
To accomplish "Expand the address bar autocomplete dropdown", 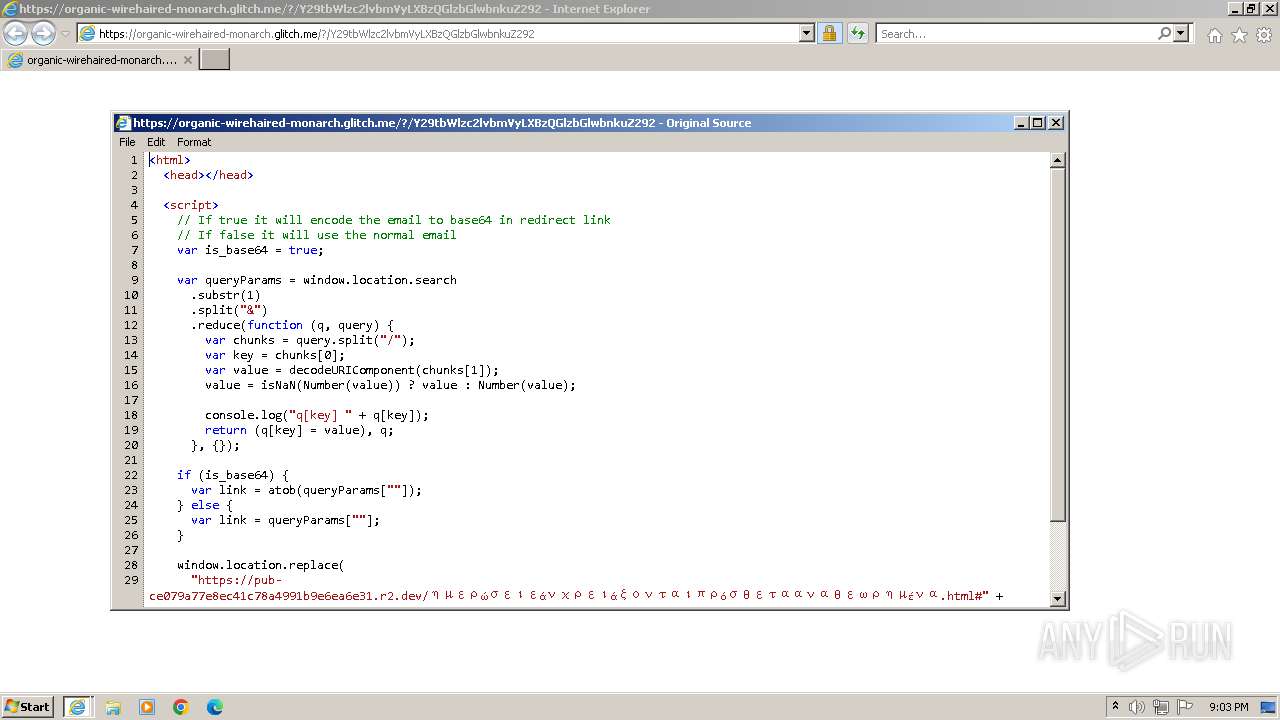I will [807, 33].
